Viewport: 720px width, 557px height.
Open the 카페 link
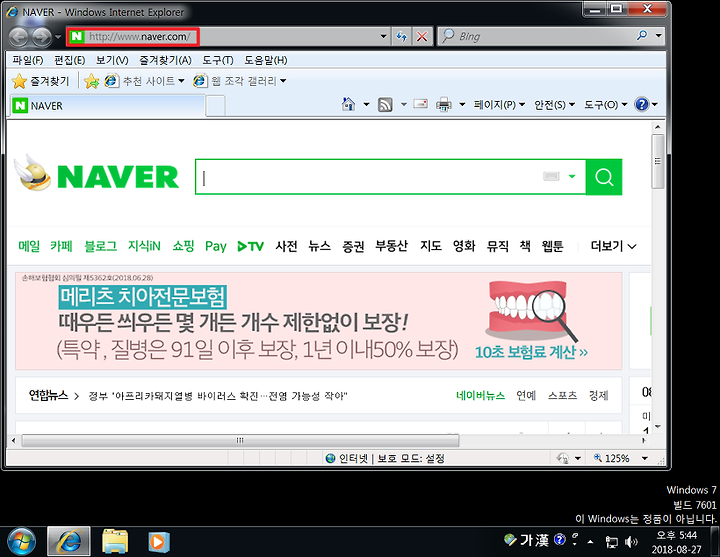(62, 246)
